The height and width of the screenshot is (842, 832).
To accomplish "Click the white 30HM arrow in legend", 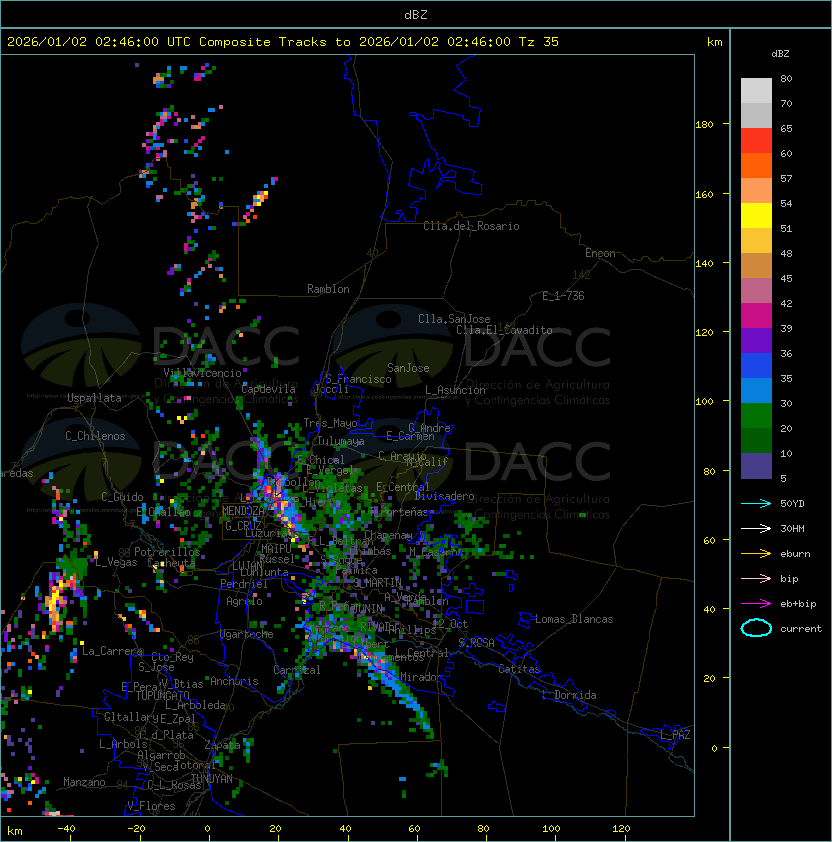I will click(x=756, y=528).
